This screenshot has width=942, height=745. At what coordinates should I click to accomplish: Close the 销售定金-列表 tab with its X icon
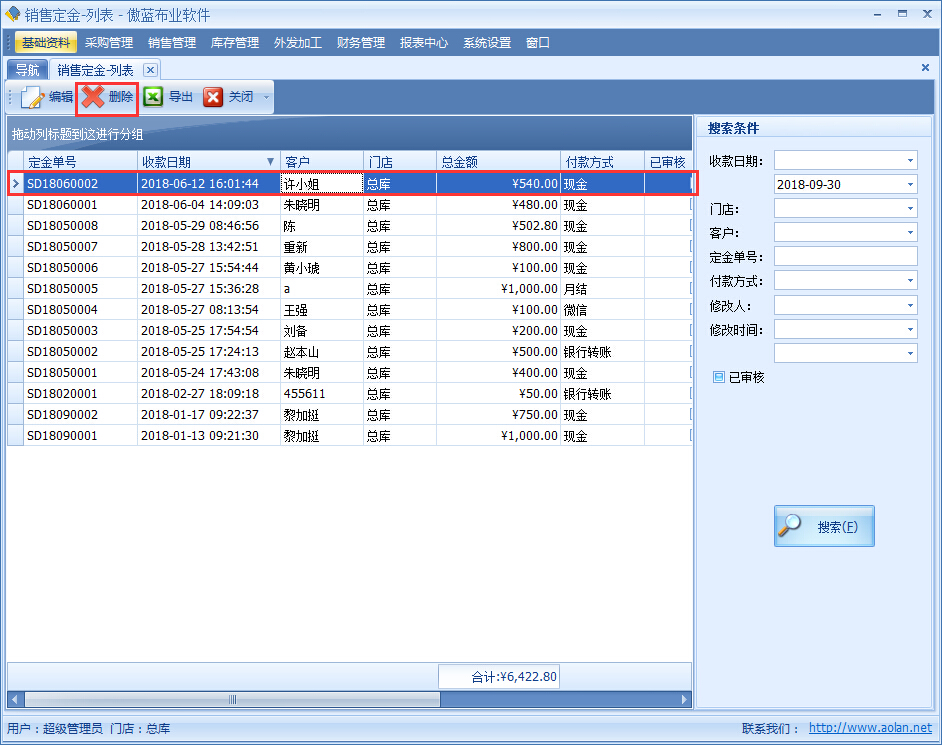point(150,69)
